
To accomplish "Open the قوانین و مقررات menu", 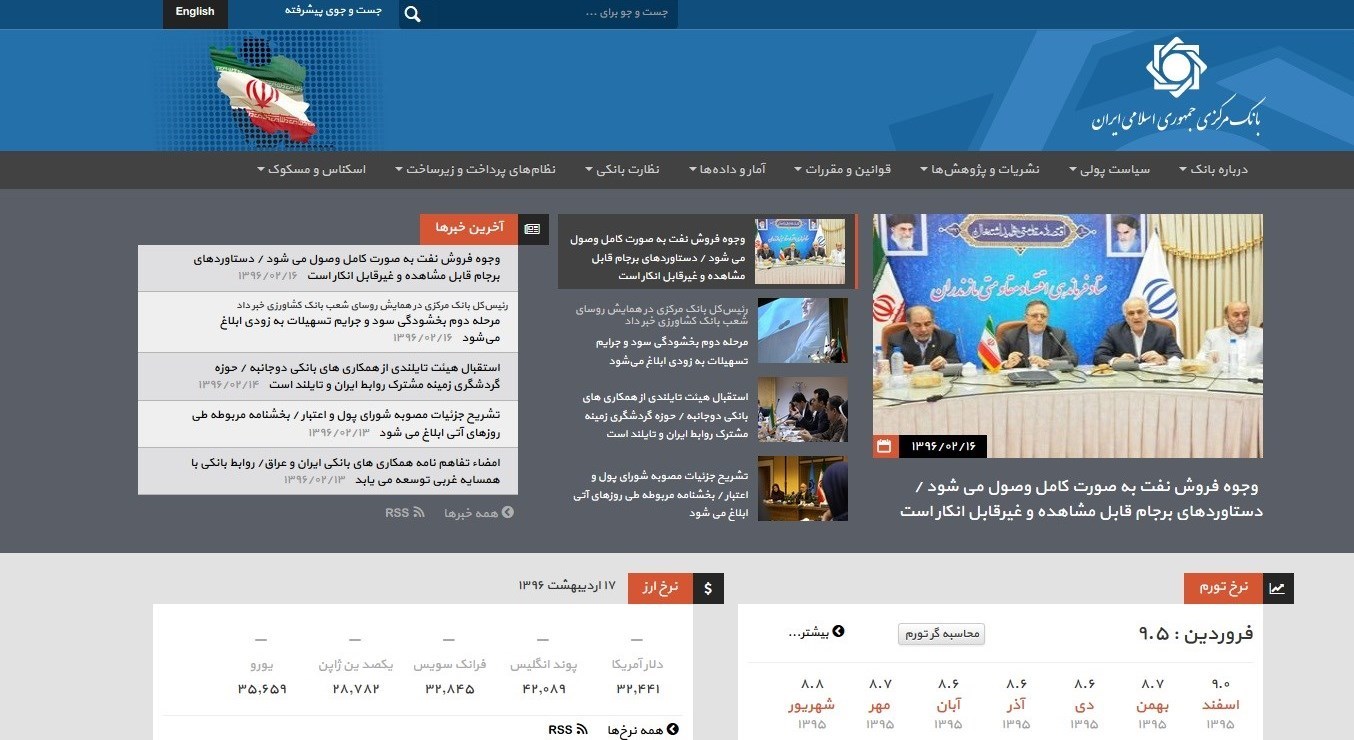I will click(842, 170).
